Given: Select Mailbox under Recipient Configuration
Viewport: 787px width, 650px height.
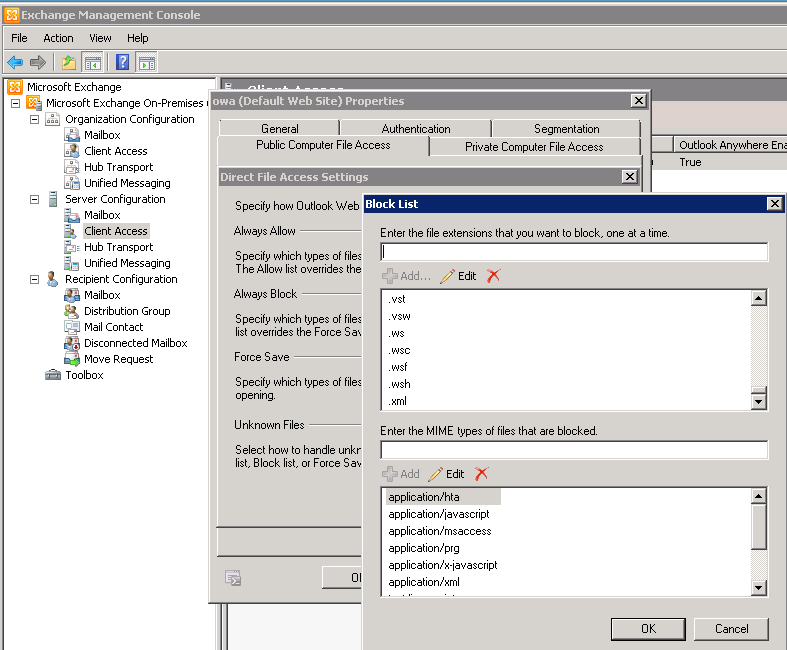Looking at the screenshot, I should pyautogui.click(x=102, y=295).
